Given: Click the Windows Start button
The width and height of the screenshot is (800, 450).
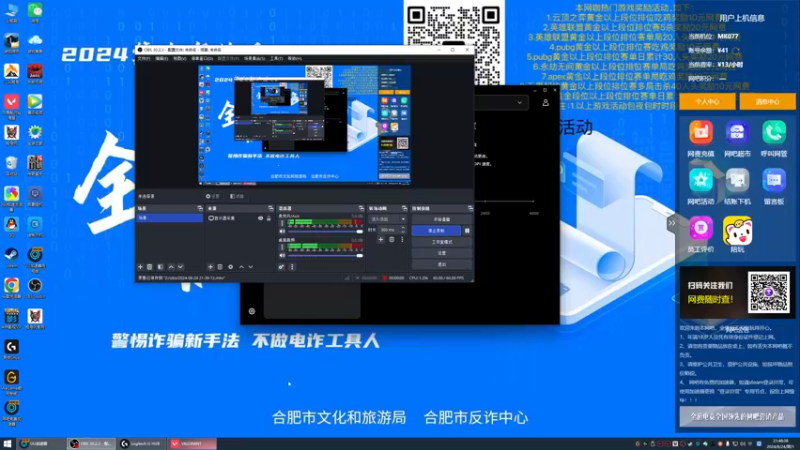Looking at the screenshot, I should (x=7, y=444).
